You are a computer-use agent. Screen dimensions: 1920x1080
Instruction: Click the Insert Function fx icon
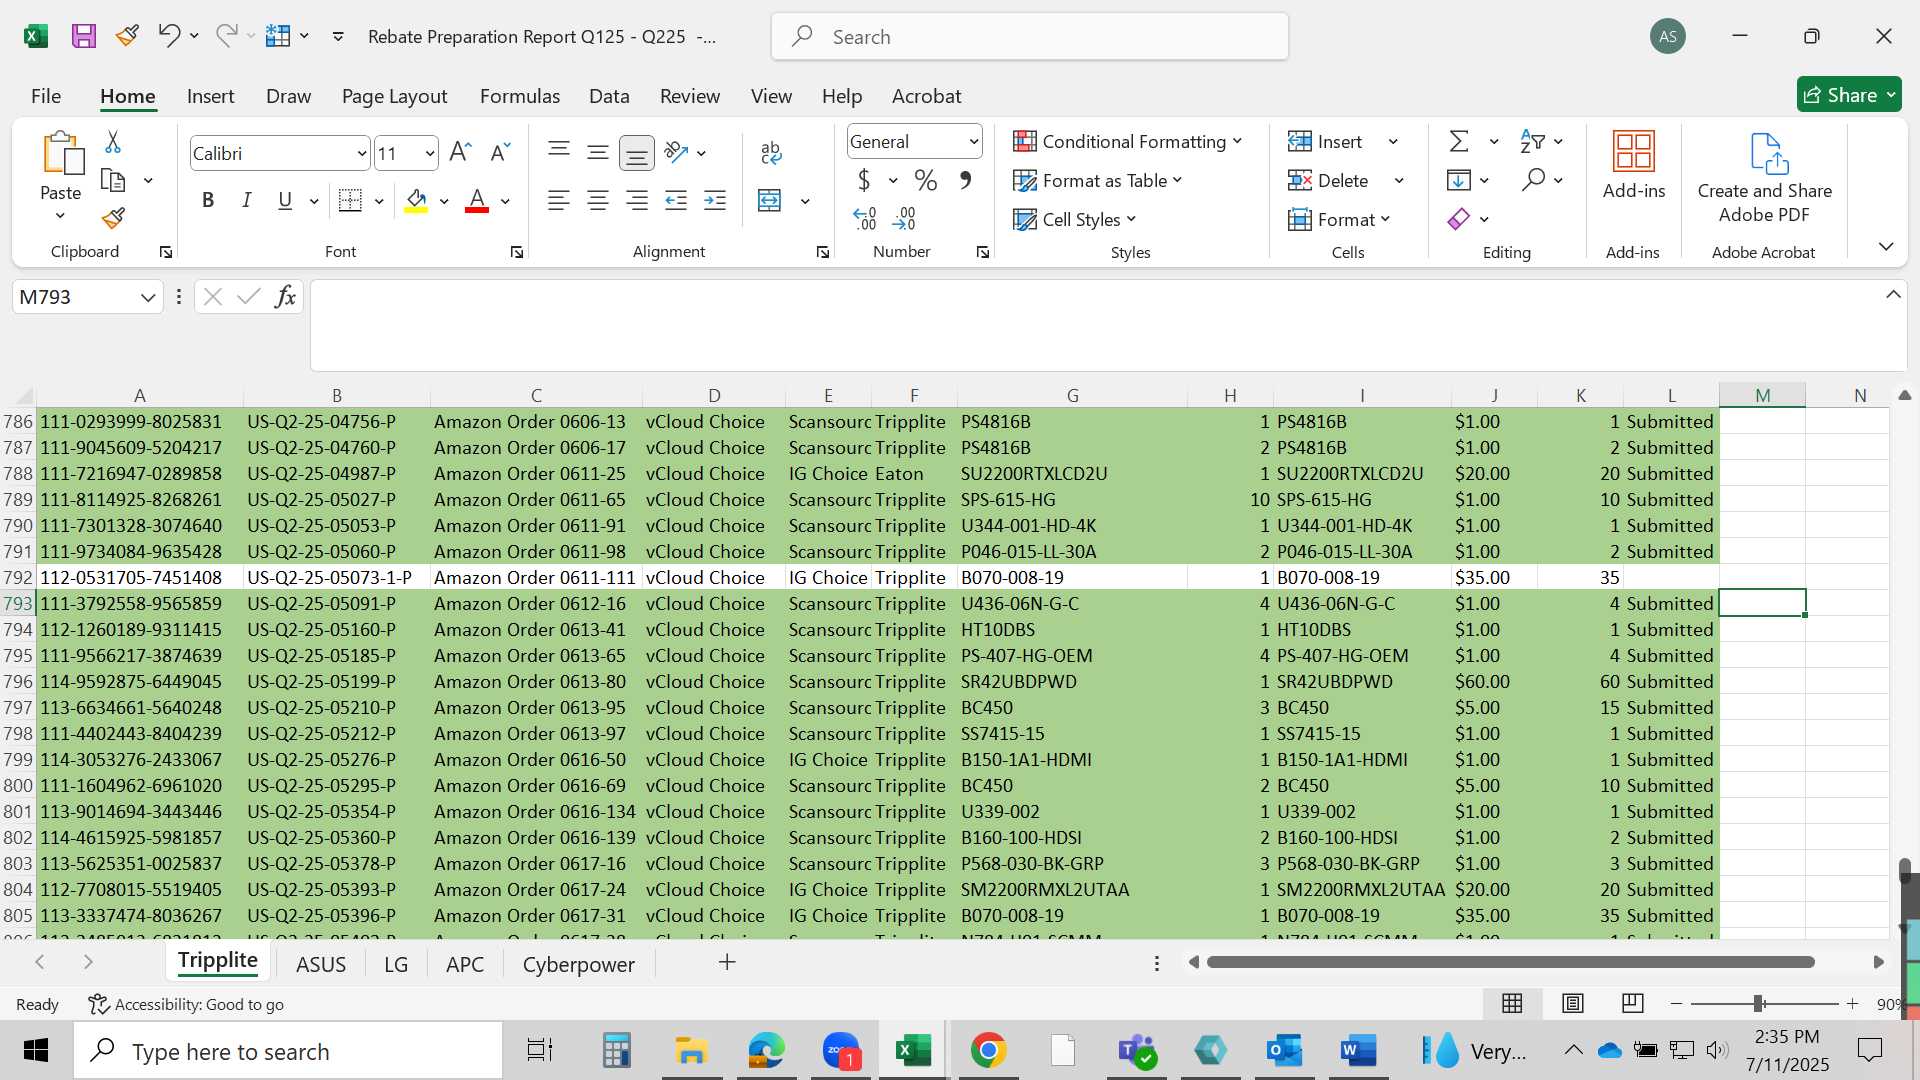(285, 297)
